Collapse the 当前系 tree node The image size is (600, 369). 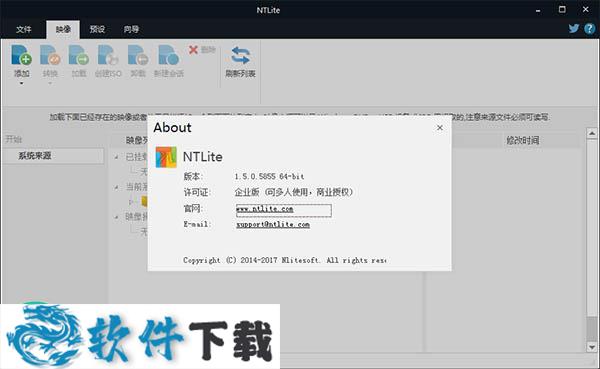tap(117, 187)
